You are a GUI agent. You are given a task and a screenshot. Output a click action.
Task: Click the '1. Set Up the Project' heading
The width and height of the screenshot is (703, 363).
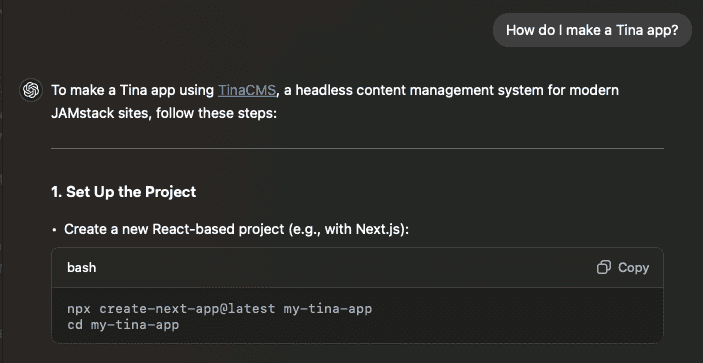pos(124,192)
